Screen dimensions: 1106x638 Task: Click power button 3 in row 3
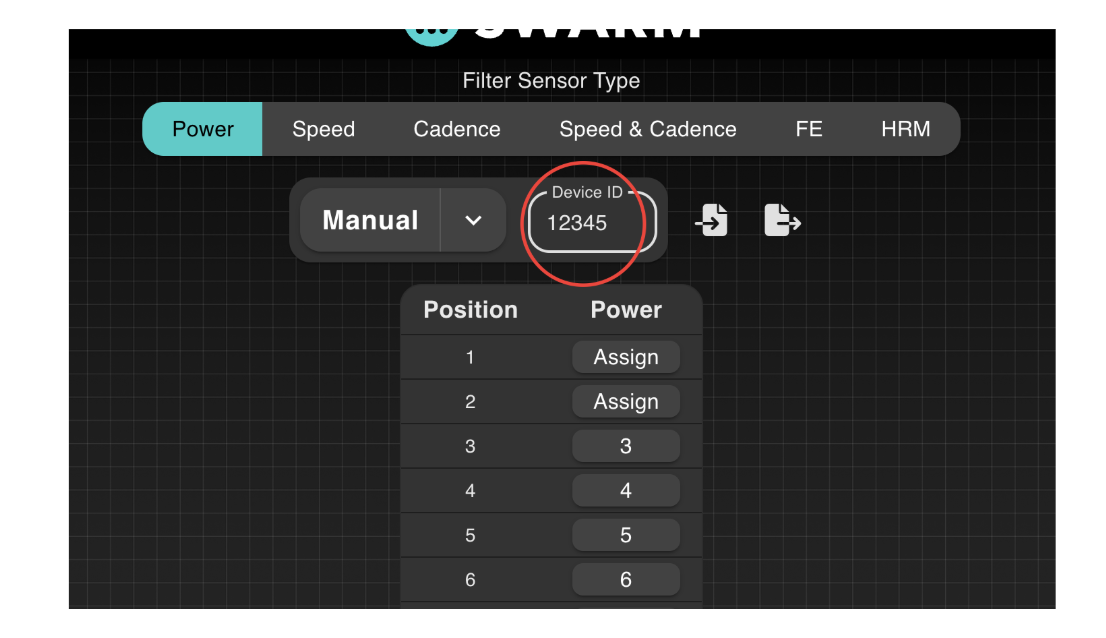[x=626, y=446]
